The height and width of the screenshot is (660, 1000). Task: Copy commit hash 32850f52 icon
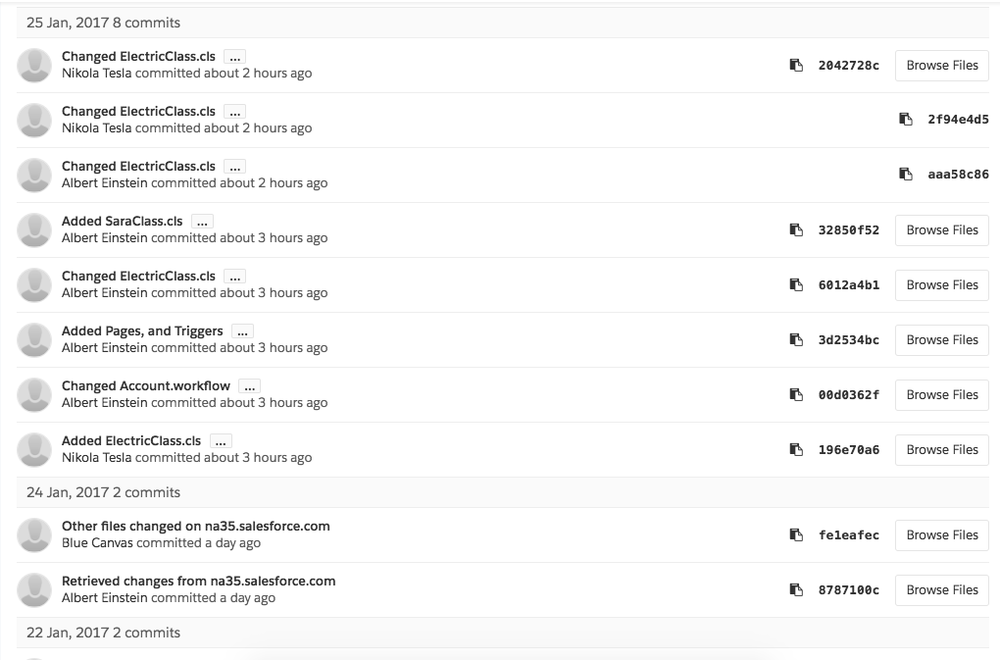tap(796, 230)
